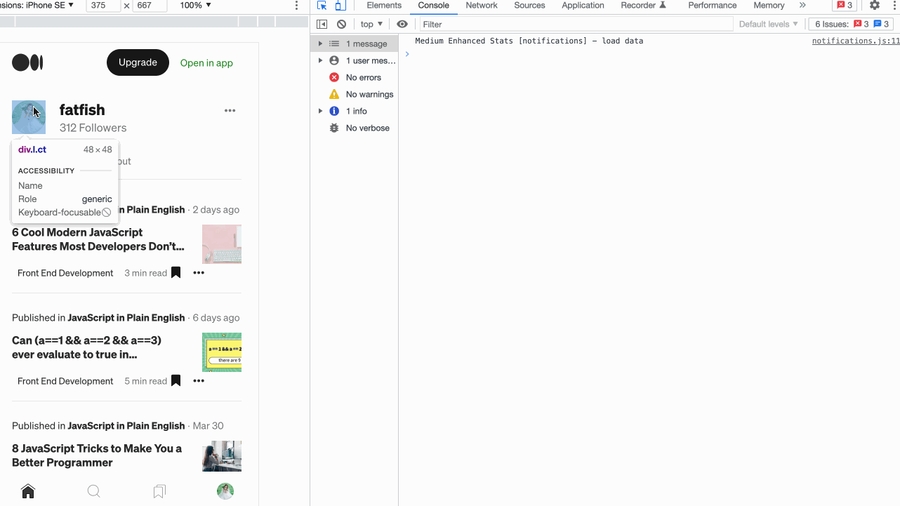
Task: Toggle the device toolbar icon
Action: click(x=340, y=6)
